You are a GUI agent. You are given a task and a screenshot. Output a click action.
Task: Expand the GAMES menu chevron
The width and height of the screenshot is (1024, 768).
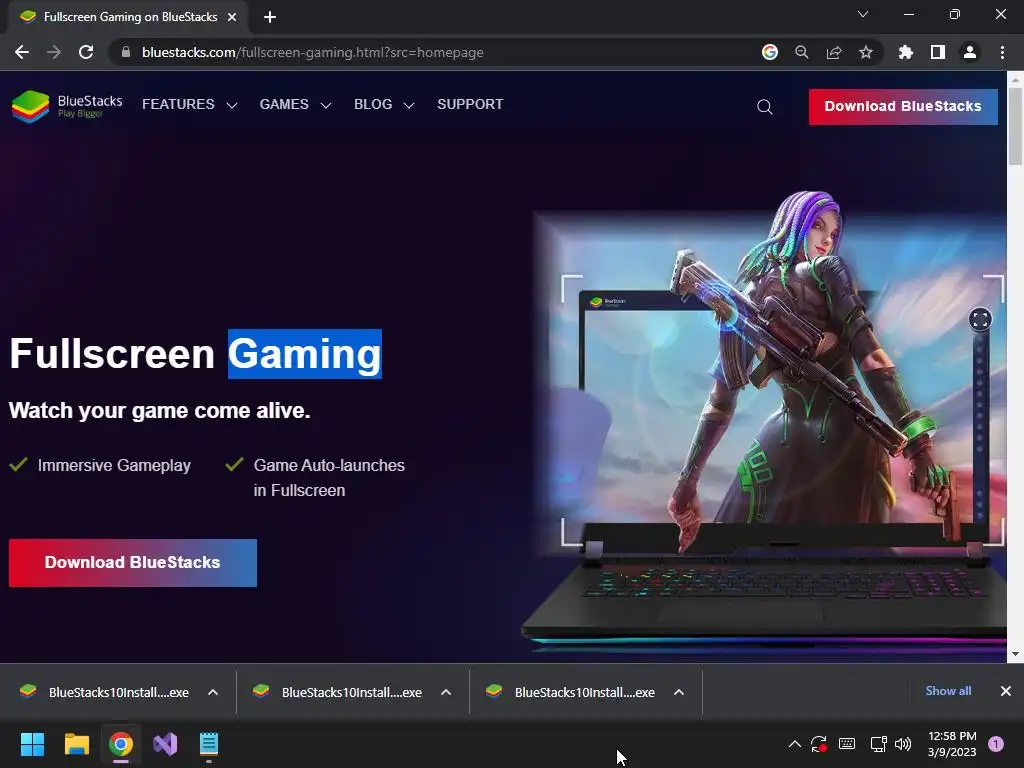(326, 105)
